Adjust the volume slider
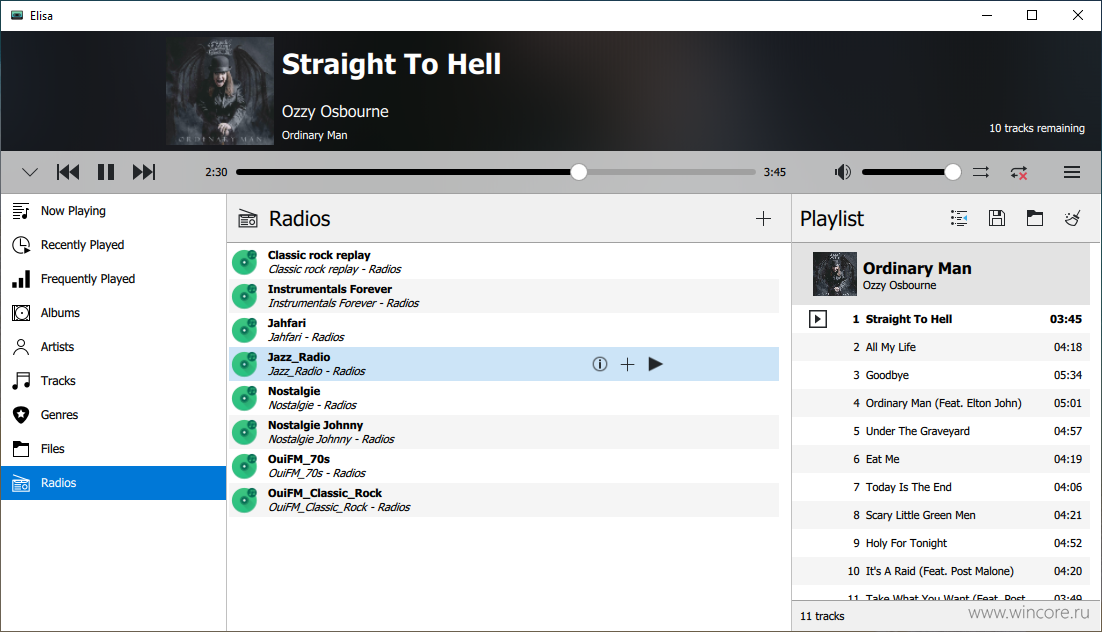 911,172
